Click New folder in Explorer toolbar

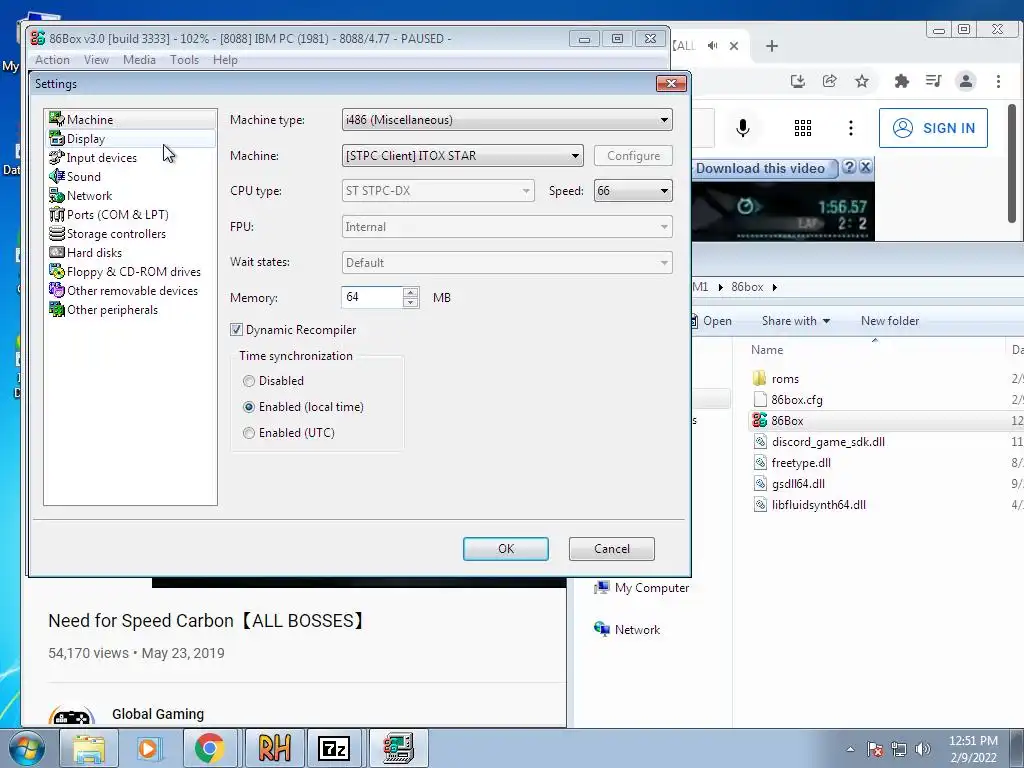point(889,321)
